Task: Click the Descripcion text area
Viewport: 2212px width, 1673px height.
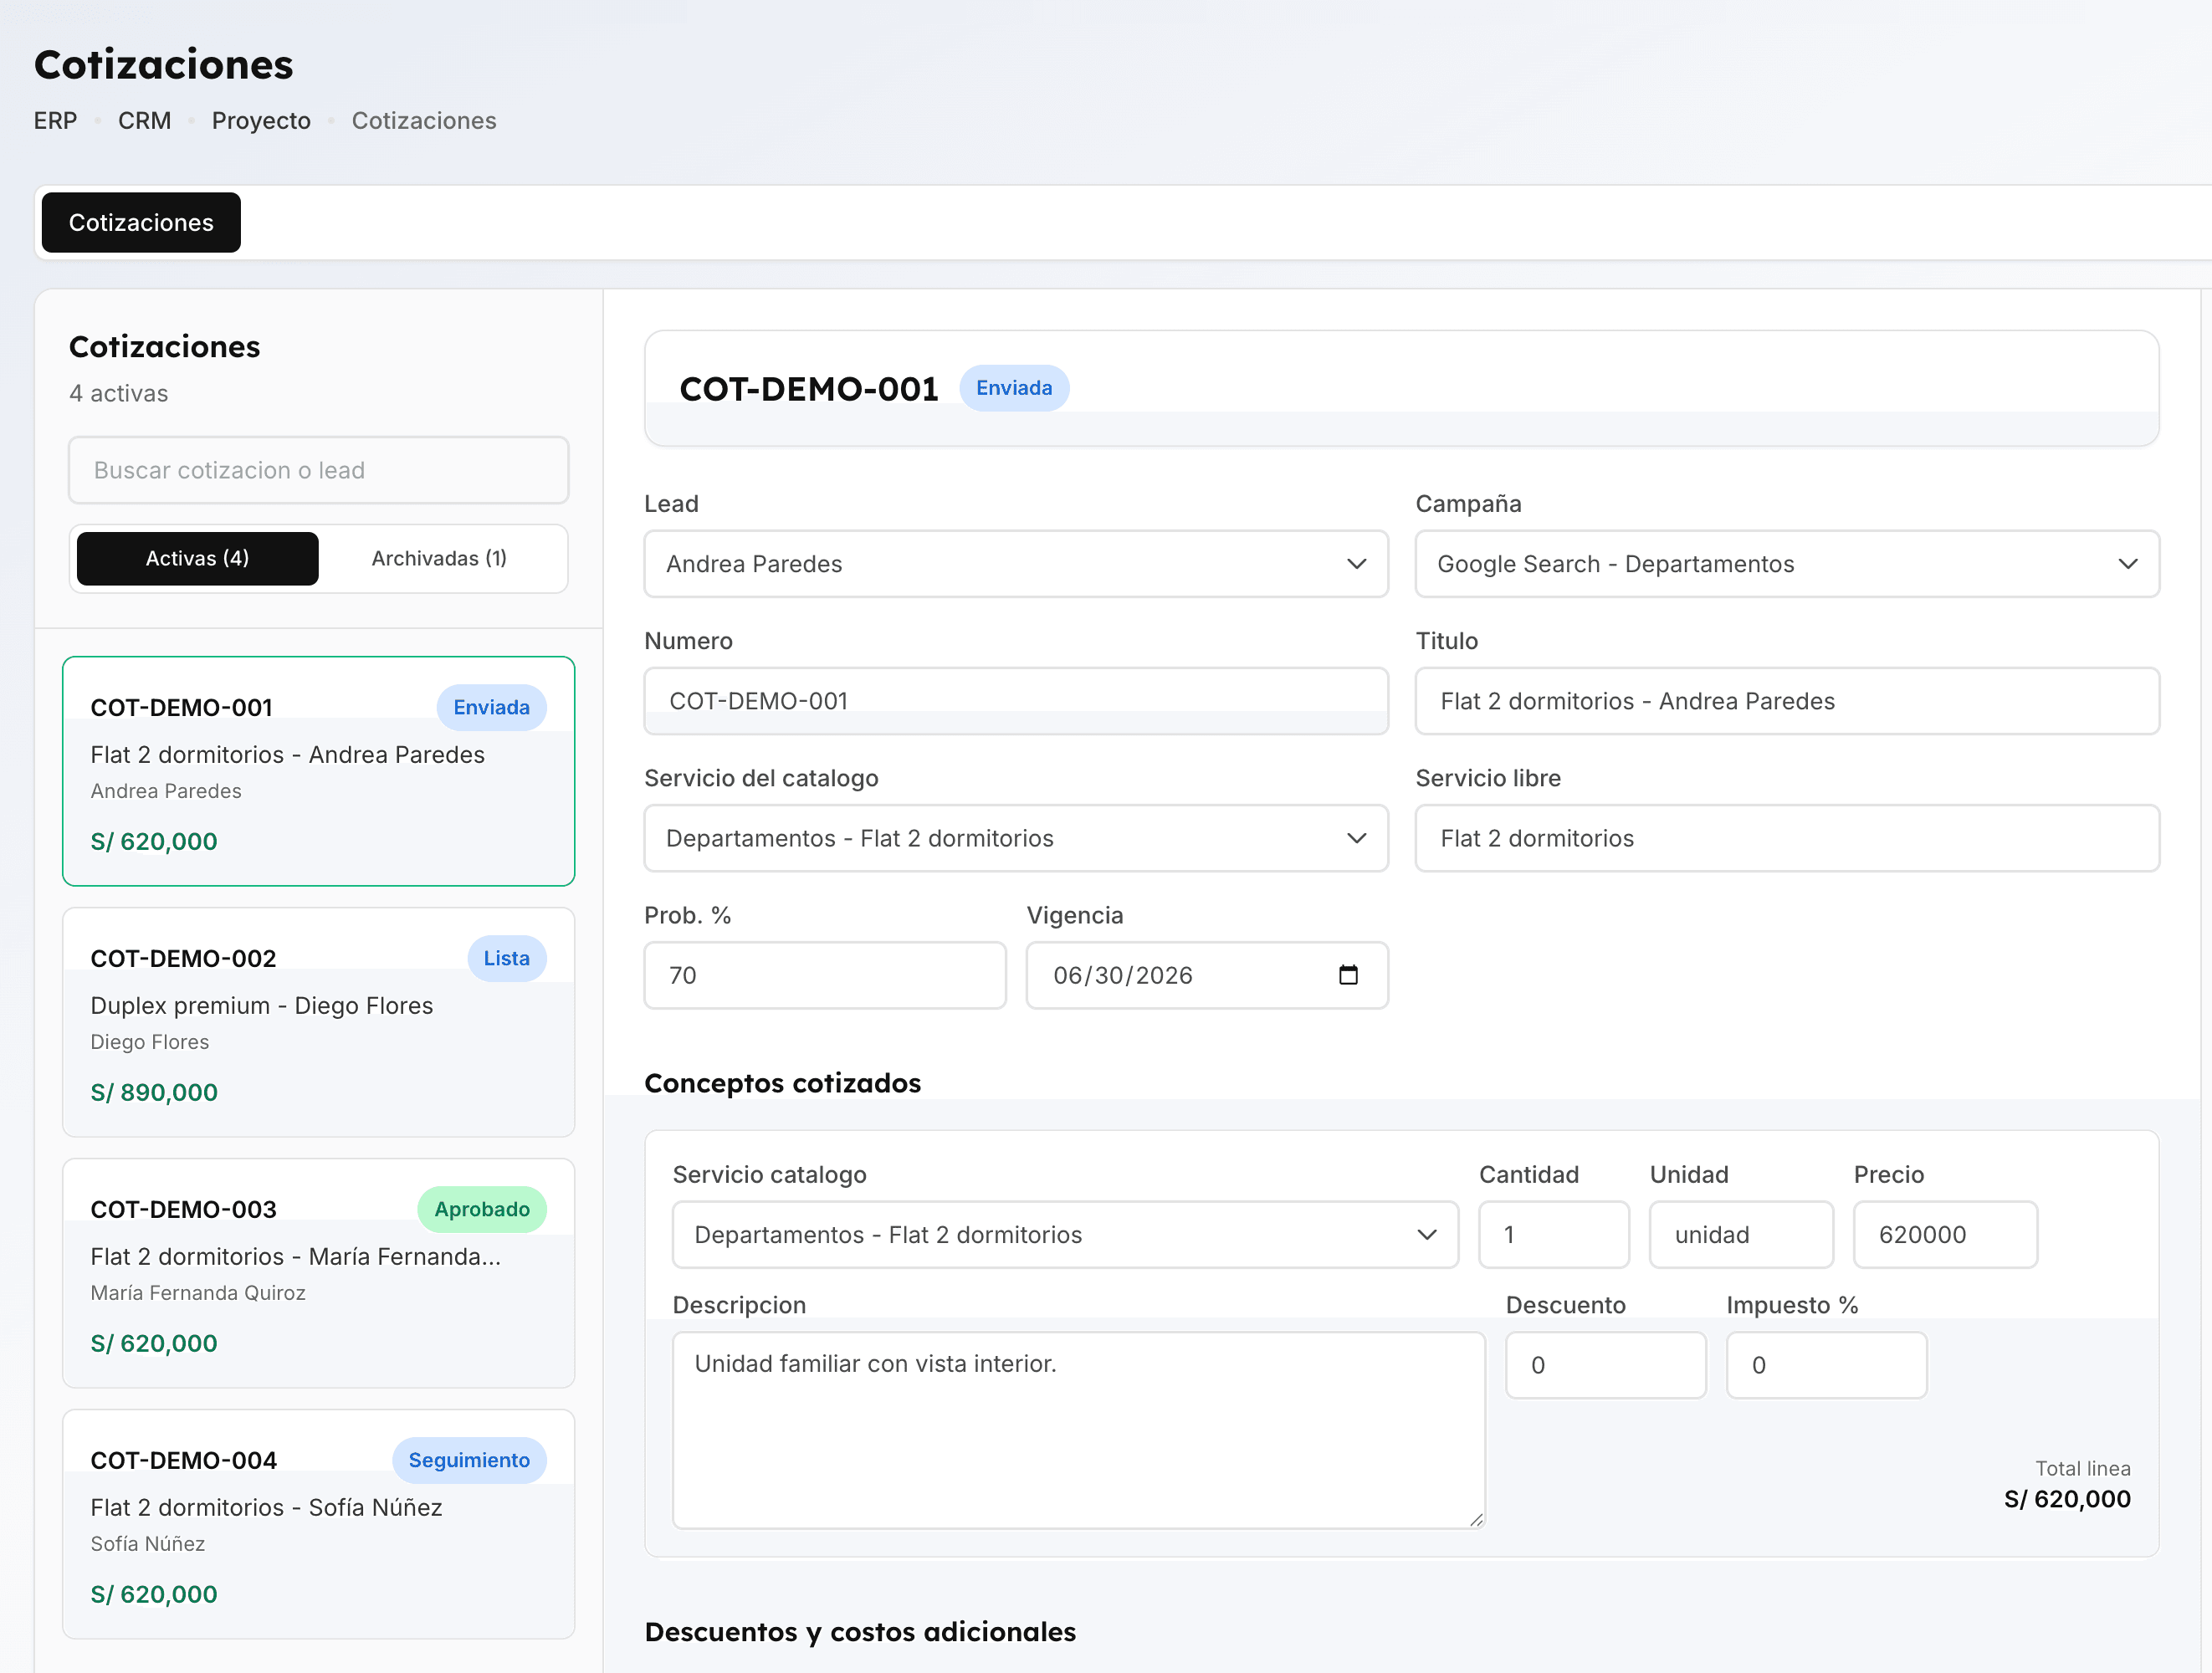Action: (x=1079, y=1430)
